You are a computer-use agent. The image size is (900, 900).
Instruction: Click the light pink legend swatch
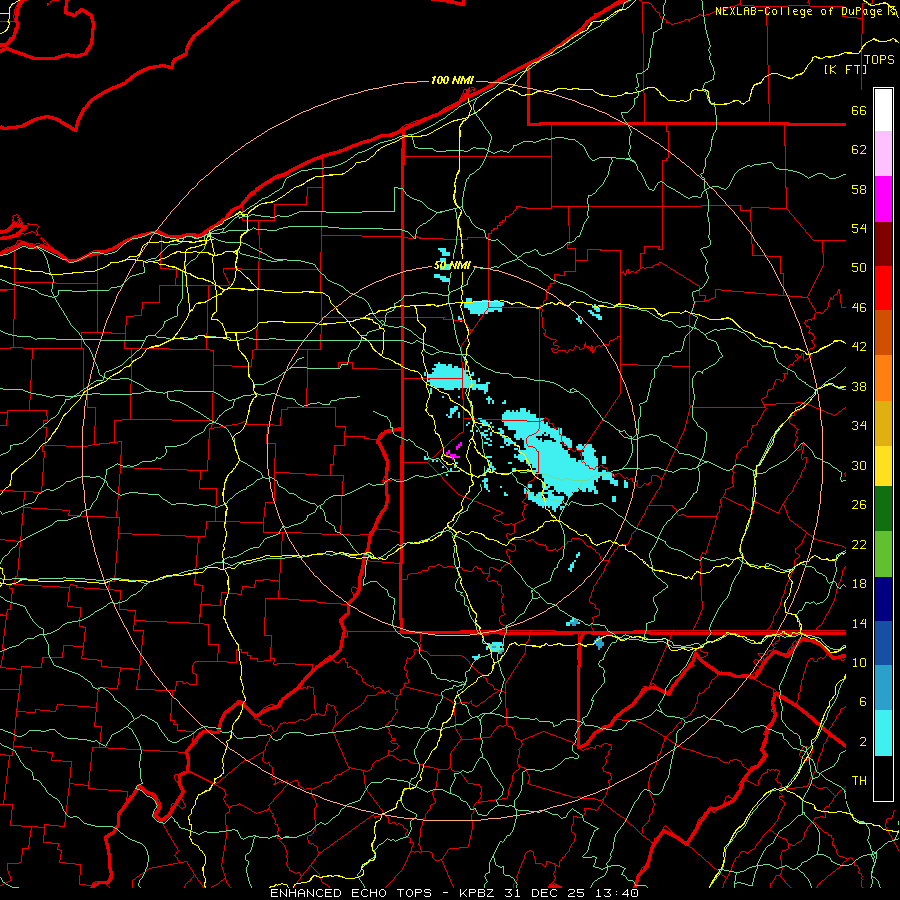pyautogui.click(x=883, y=154)
